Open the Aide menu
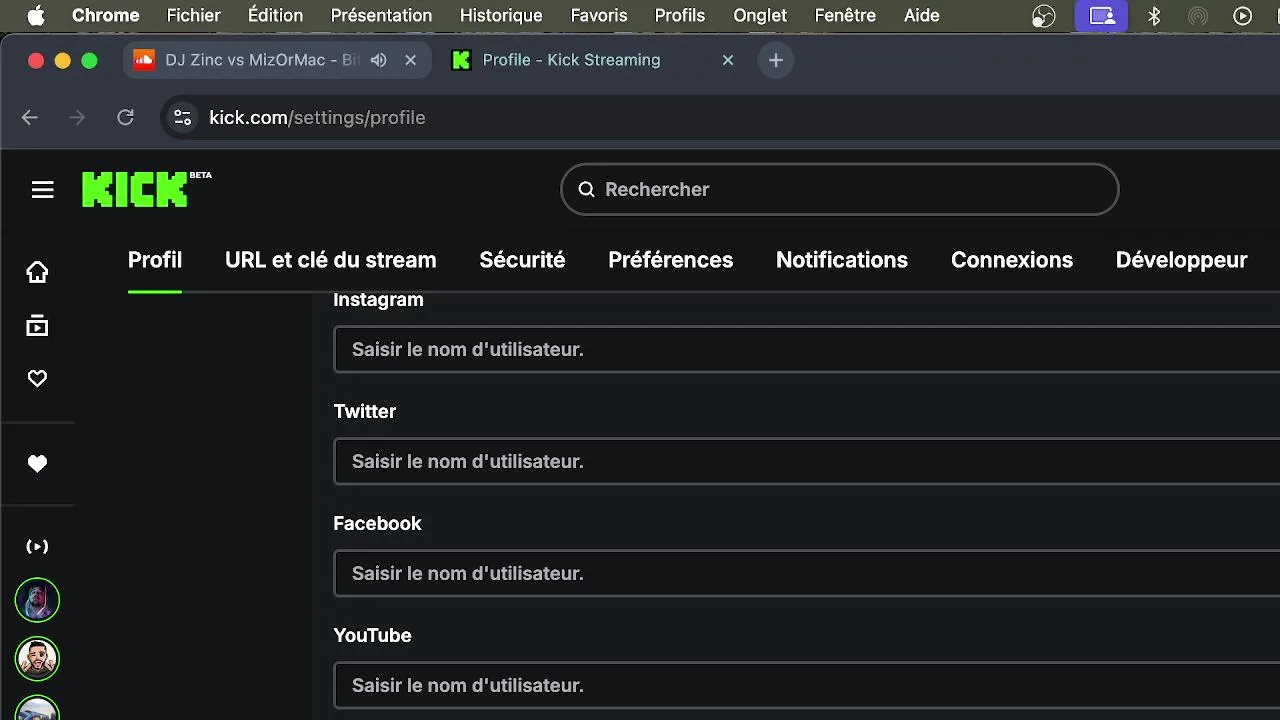Viewport: 1280px width, 720px height. point(922,15)
